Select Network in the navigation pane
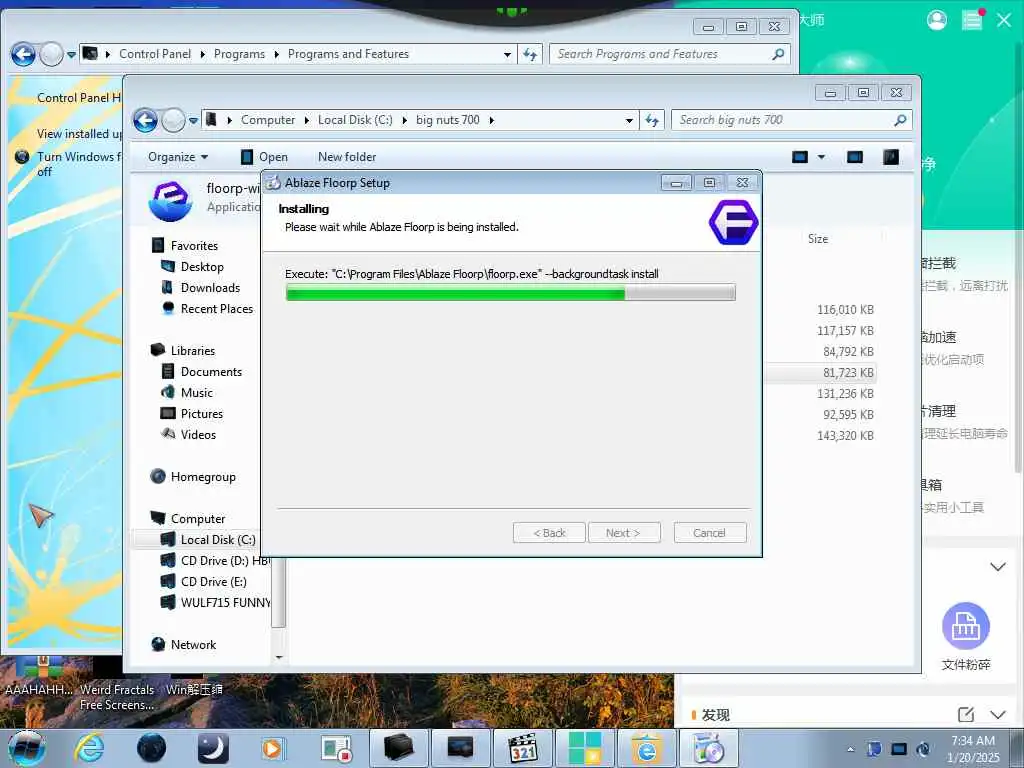The width and height of the screenshot is (1024, 768). [x=193, y=645]
